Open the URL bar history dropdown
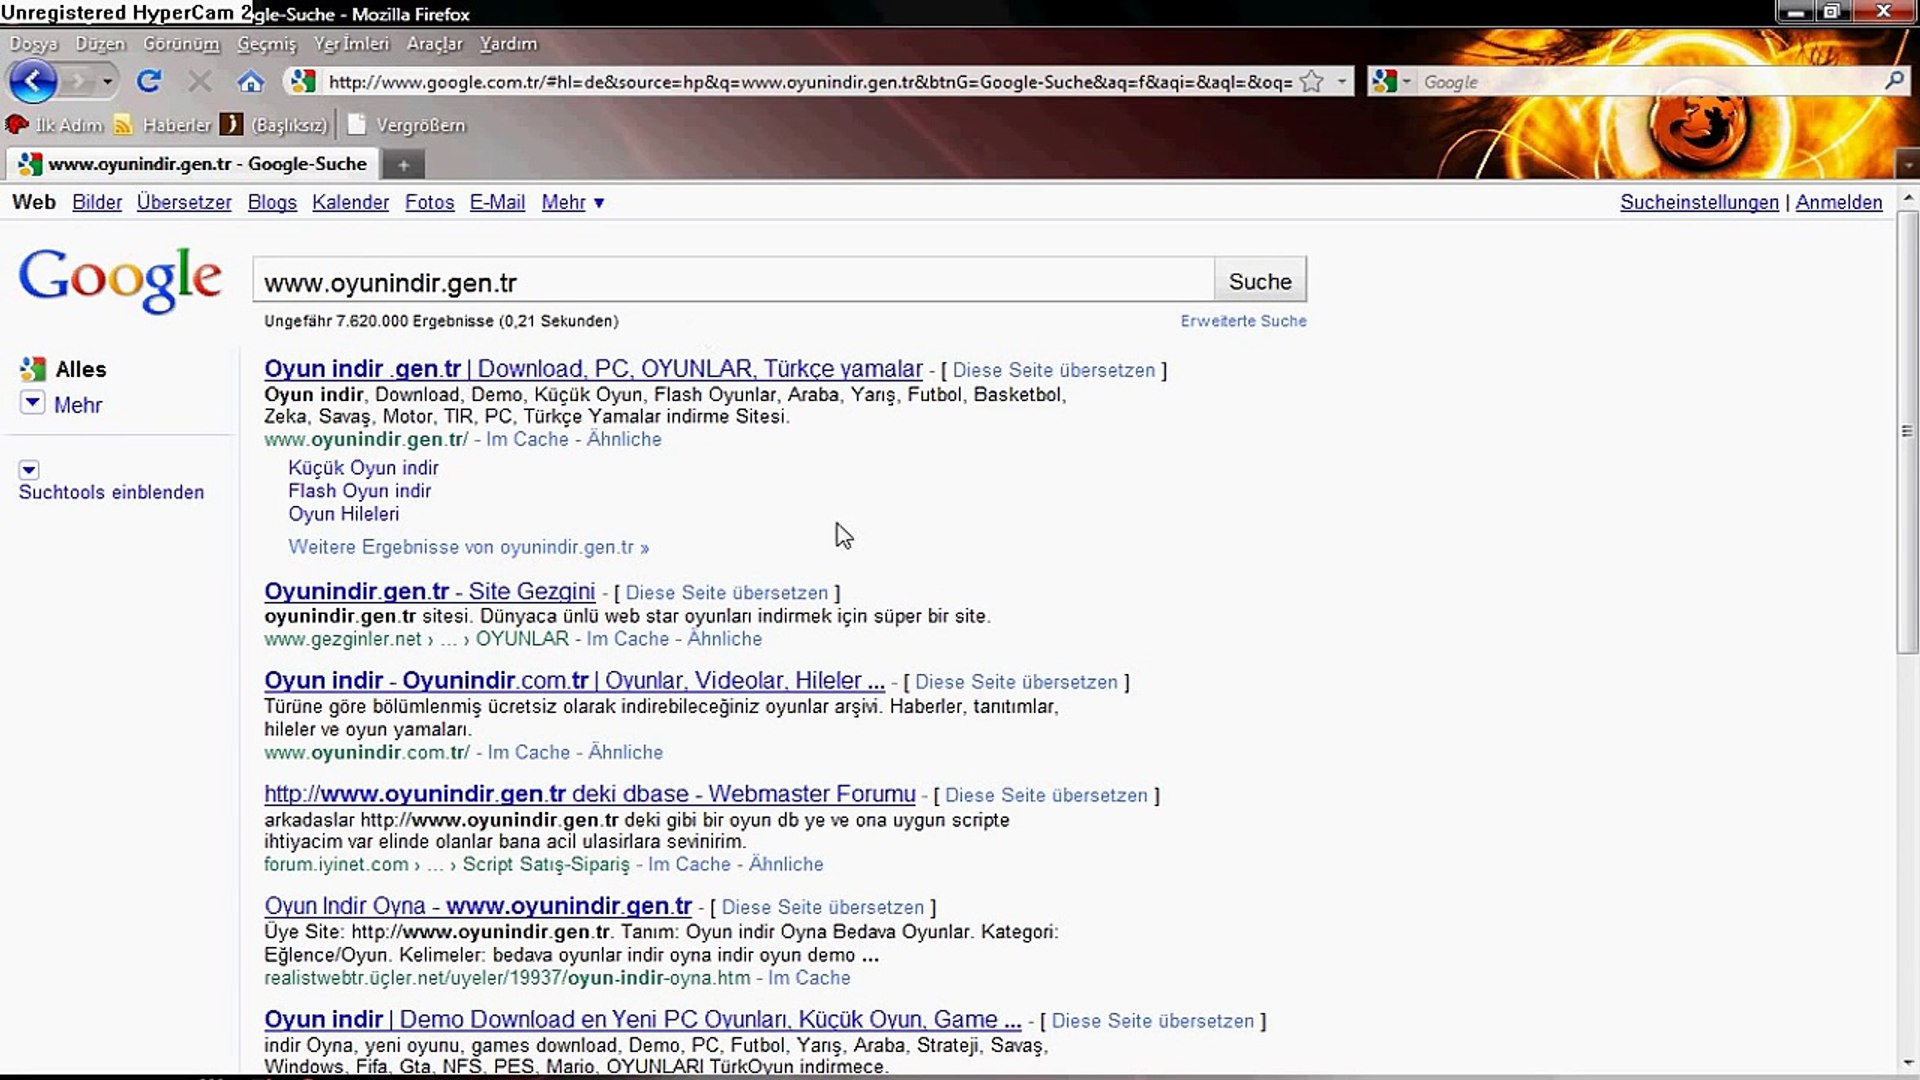Image resolution: width=1920 pixels, height=1080 pixels. point(1341,82)
